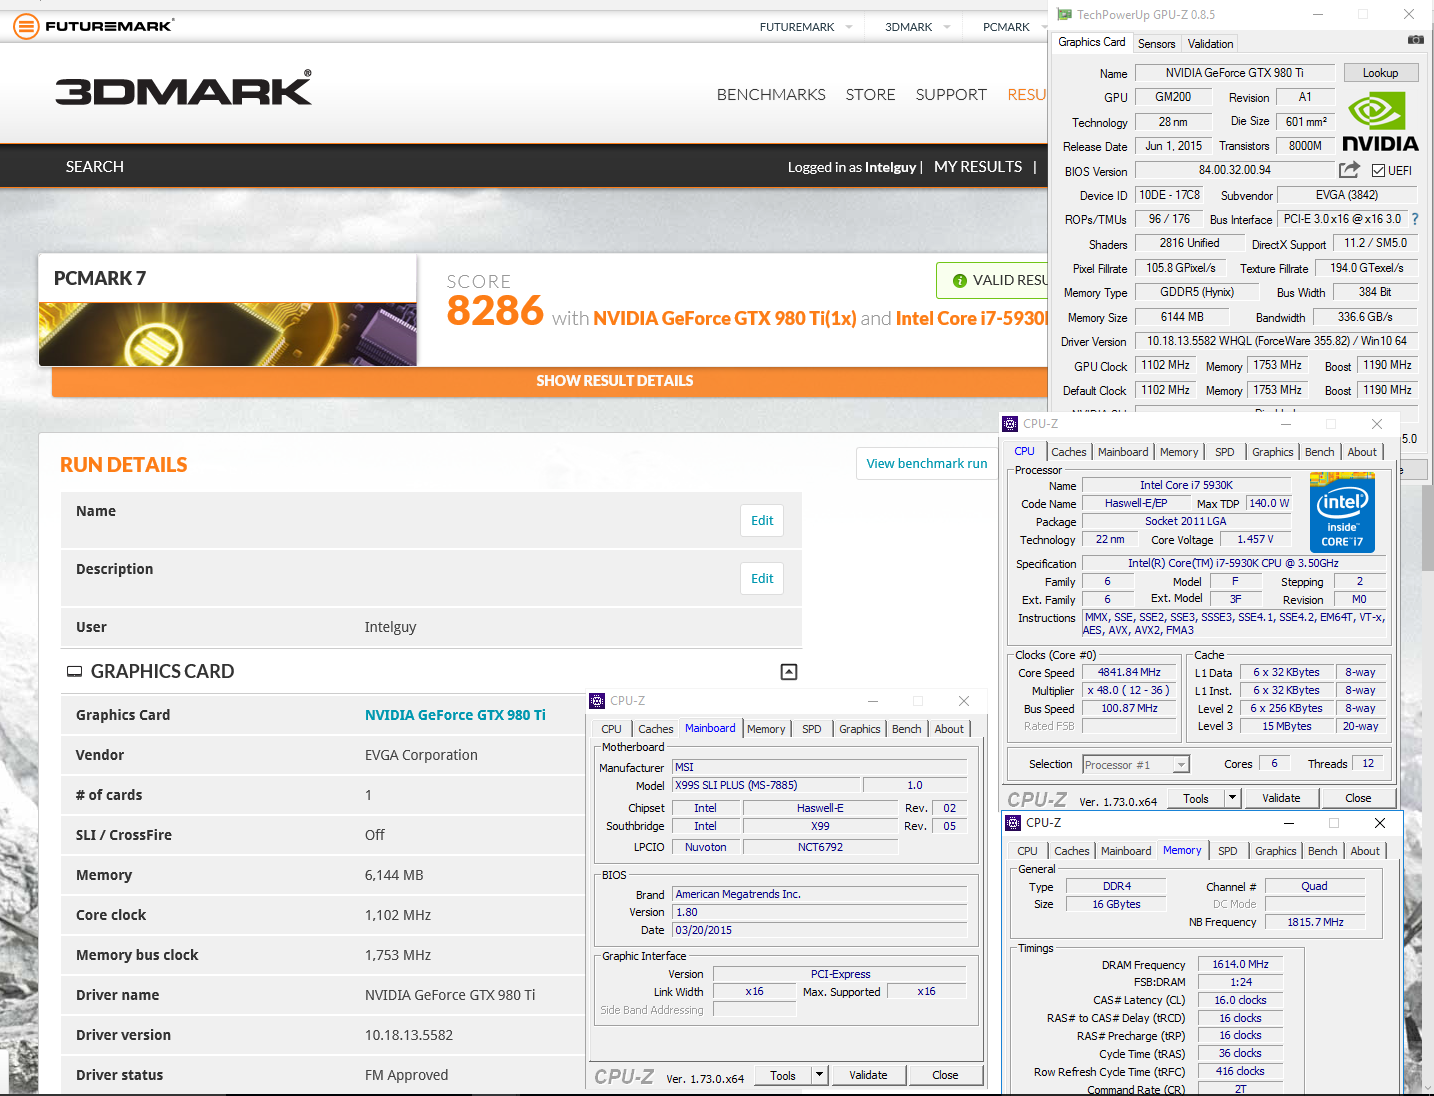Click title bar icon of CPU-Z CPU window

(1010, 424)
